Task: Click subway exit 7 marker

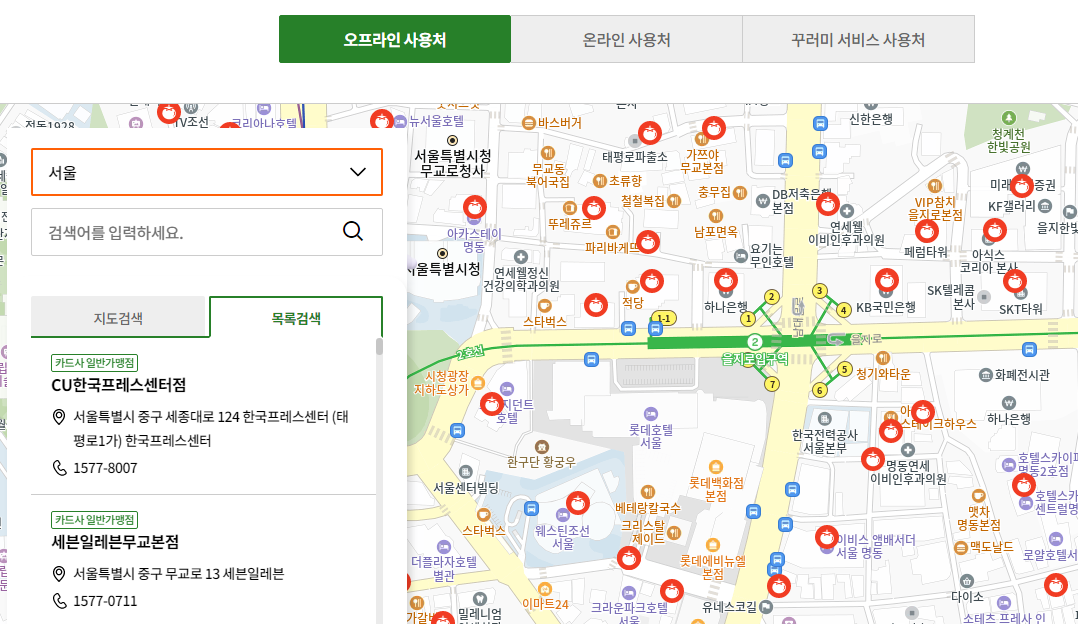Action: point(772,384)
